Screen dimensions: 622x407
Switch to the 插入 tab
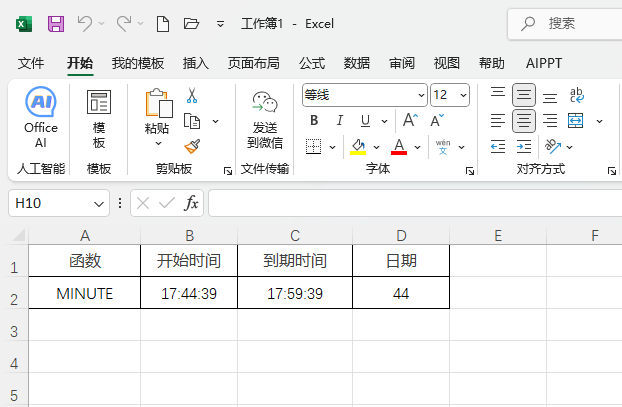(196, 63)
